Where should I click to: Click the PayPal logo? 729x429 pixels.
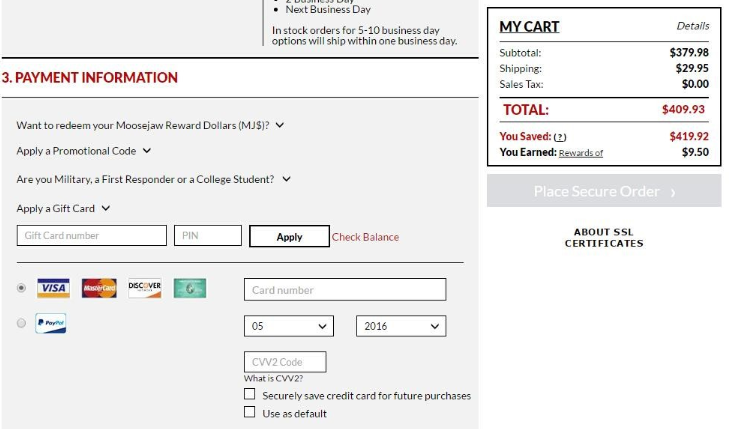[x=51, y=323]
